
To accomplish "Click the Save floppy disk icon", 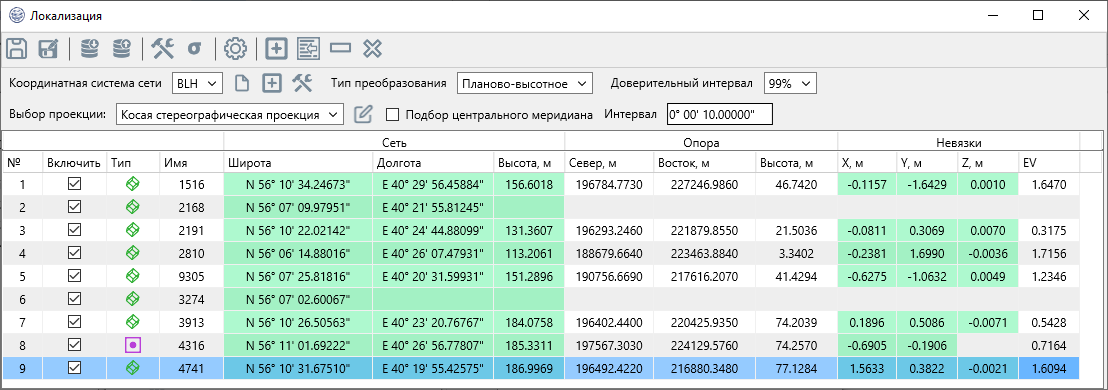I will tap(16, 49).
